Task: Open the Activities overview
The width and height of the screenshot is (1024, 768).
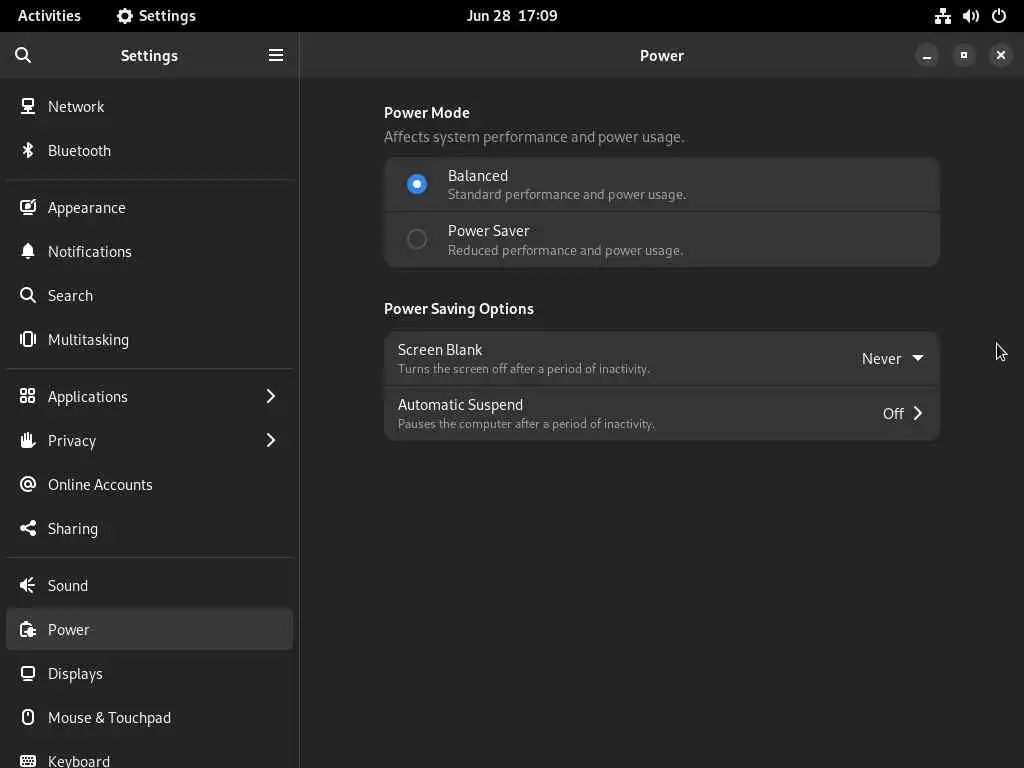Action: tap(49, 16)
